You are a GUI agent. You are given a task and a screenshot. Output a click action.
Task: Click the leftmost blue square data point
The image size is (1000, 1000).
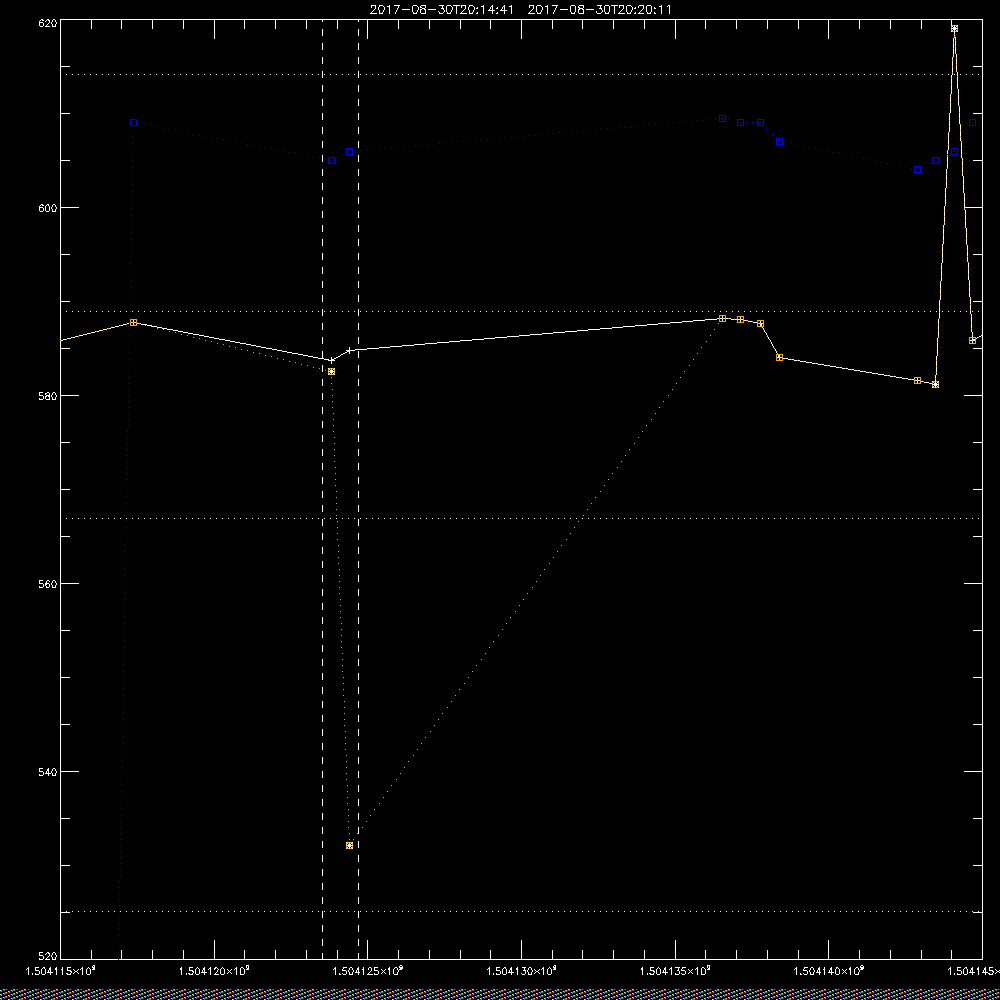(x=133, y=122)
